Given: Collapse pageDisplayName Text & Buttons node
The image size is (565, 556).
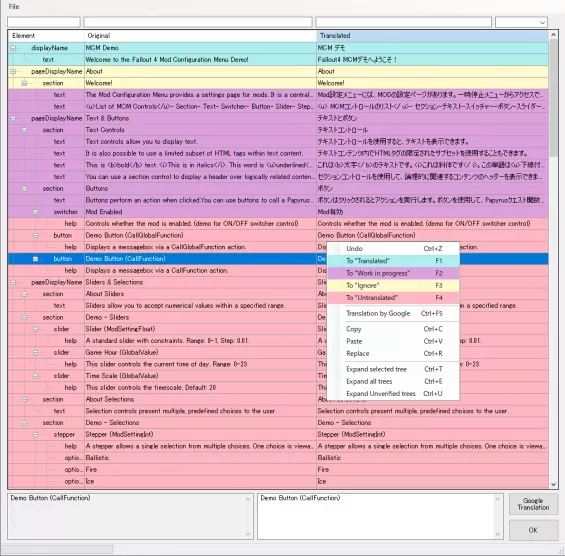Looking at the screenshot, I should pos(13,118).
